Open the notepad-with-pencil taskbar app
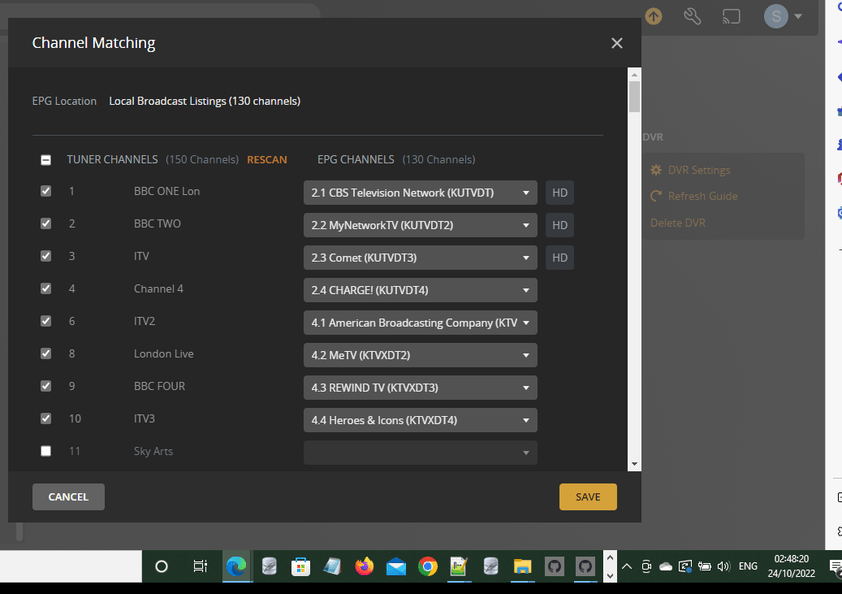 point(459,566)
